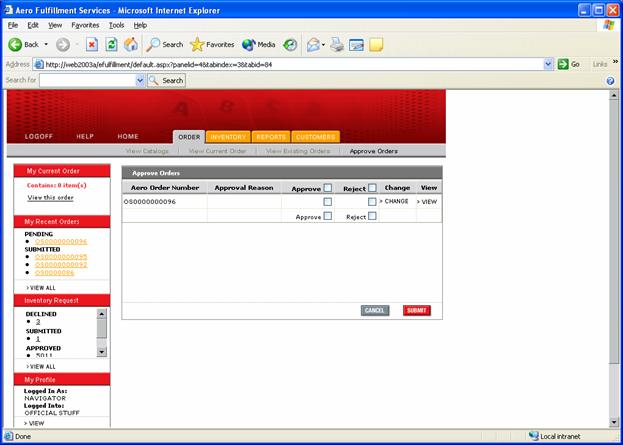Open pending order OS0000000096 link

point(61,241)
